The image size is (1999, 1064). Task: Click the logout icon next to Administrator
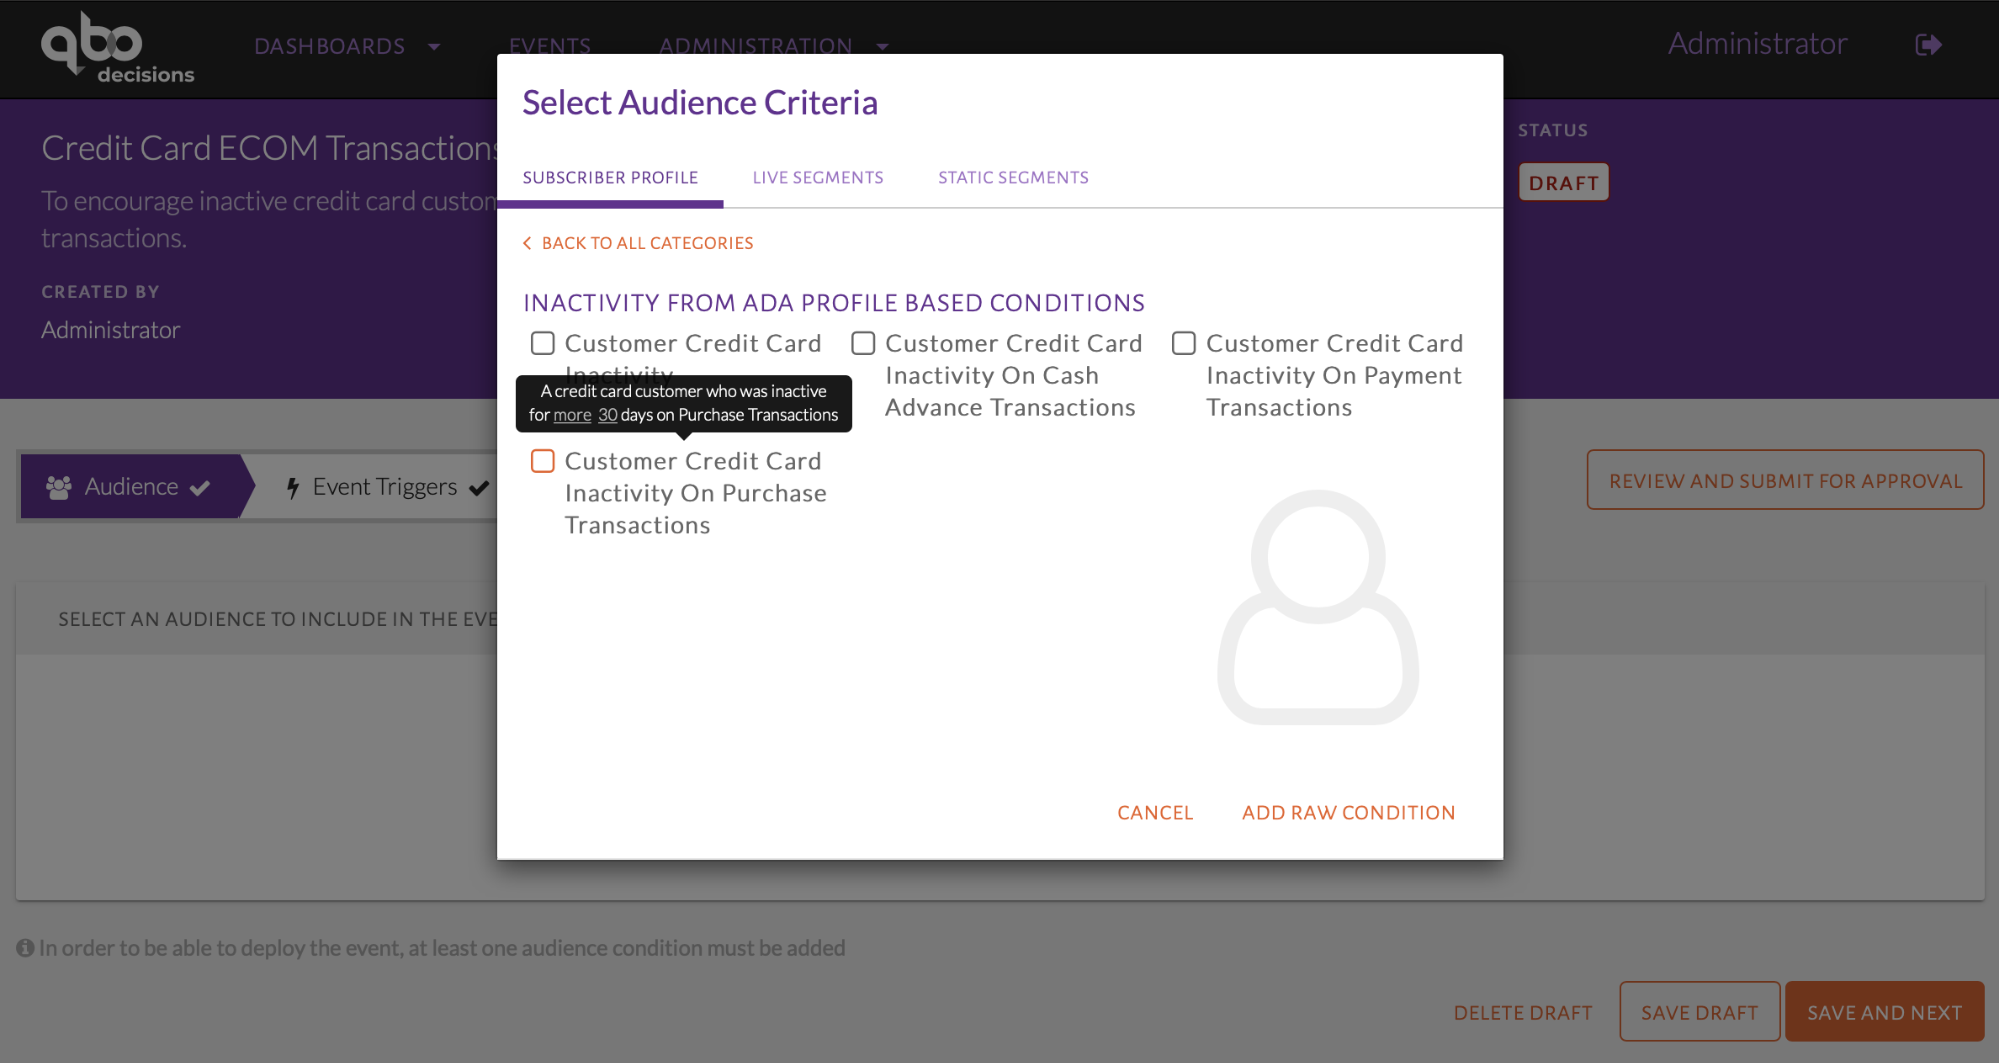pos(1928,45)
